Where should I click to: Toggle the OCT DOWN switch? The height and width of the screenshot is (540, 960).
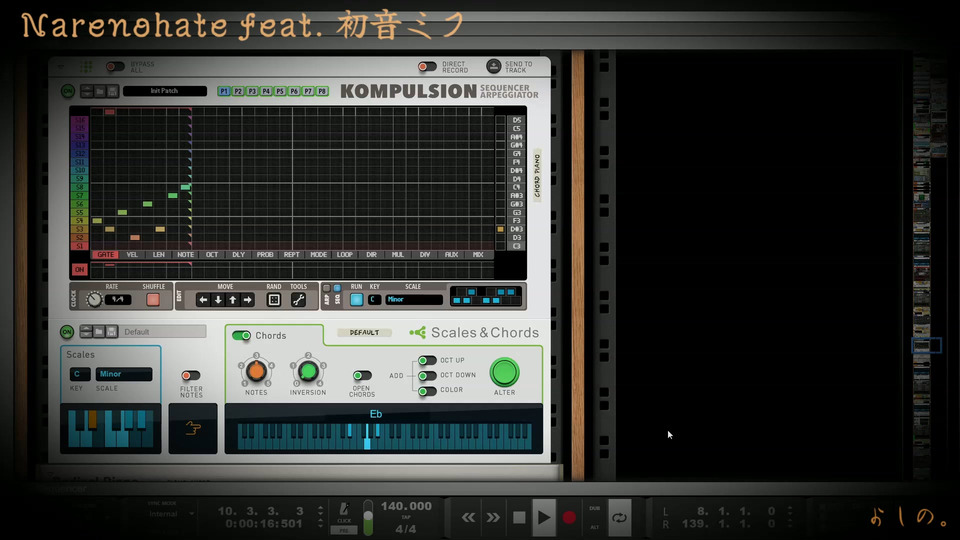click(x=427, y=375)
